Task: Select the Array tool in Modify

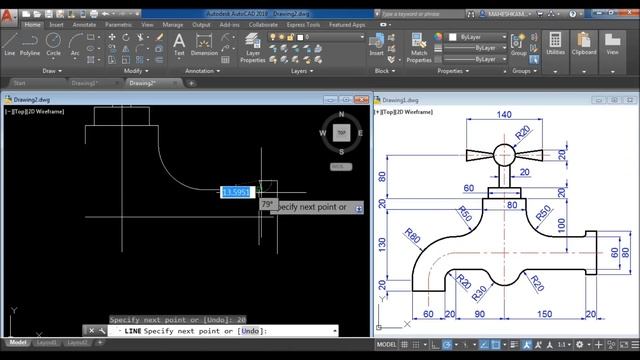Action: (140, 60)
